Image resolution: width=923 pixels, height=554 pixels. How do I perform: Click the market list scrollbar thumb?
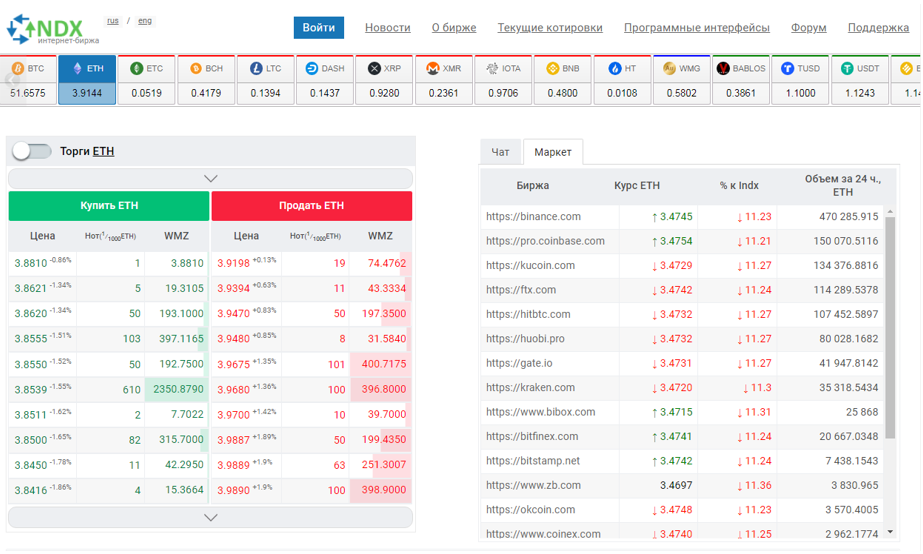click(x=890, y=327)
